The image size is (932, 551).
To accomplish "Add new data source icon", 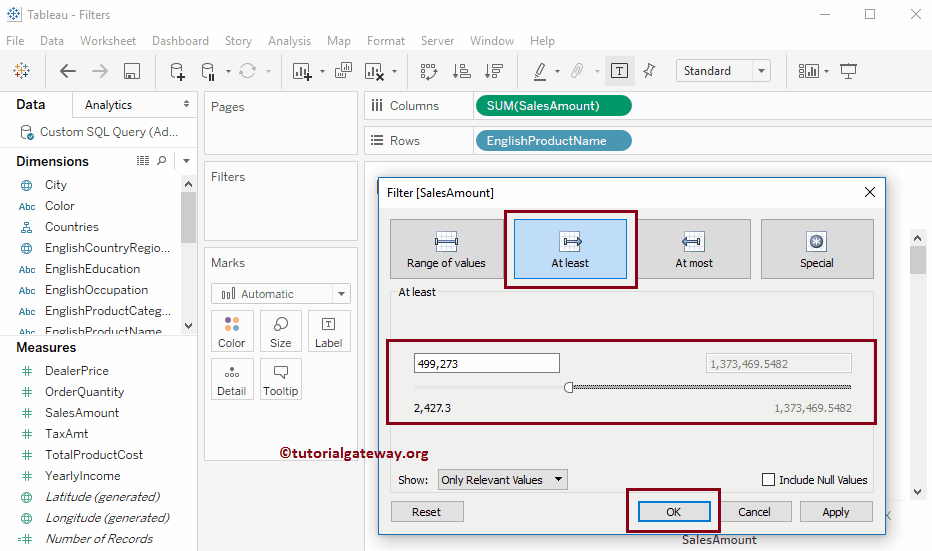I will click(x=177, y=71).
